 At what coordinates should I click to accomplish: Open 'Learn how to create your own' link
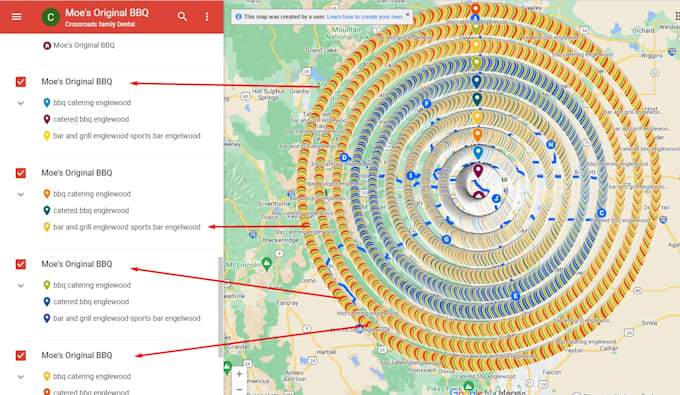pyautogui.click(x=365, y=17)
